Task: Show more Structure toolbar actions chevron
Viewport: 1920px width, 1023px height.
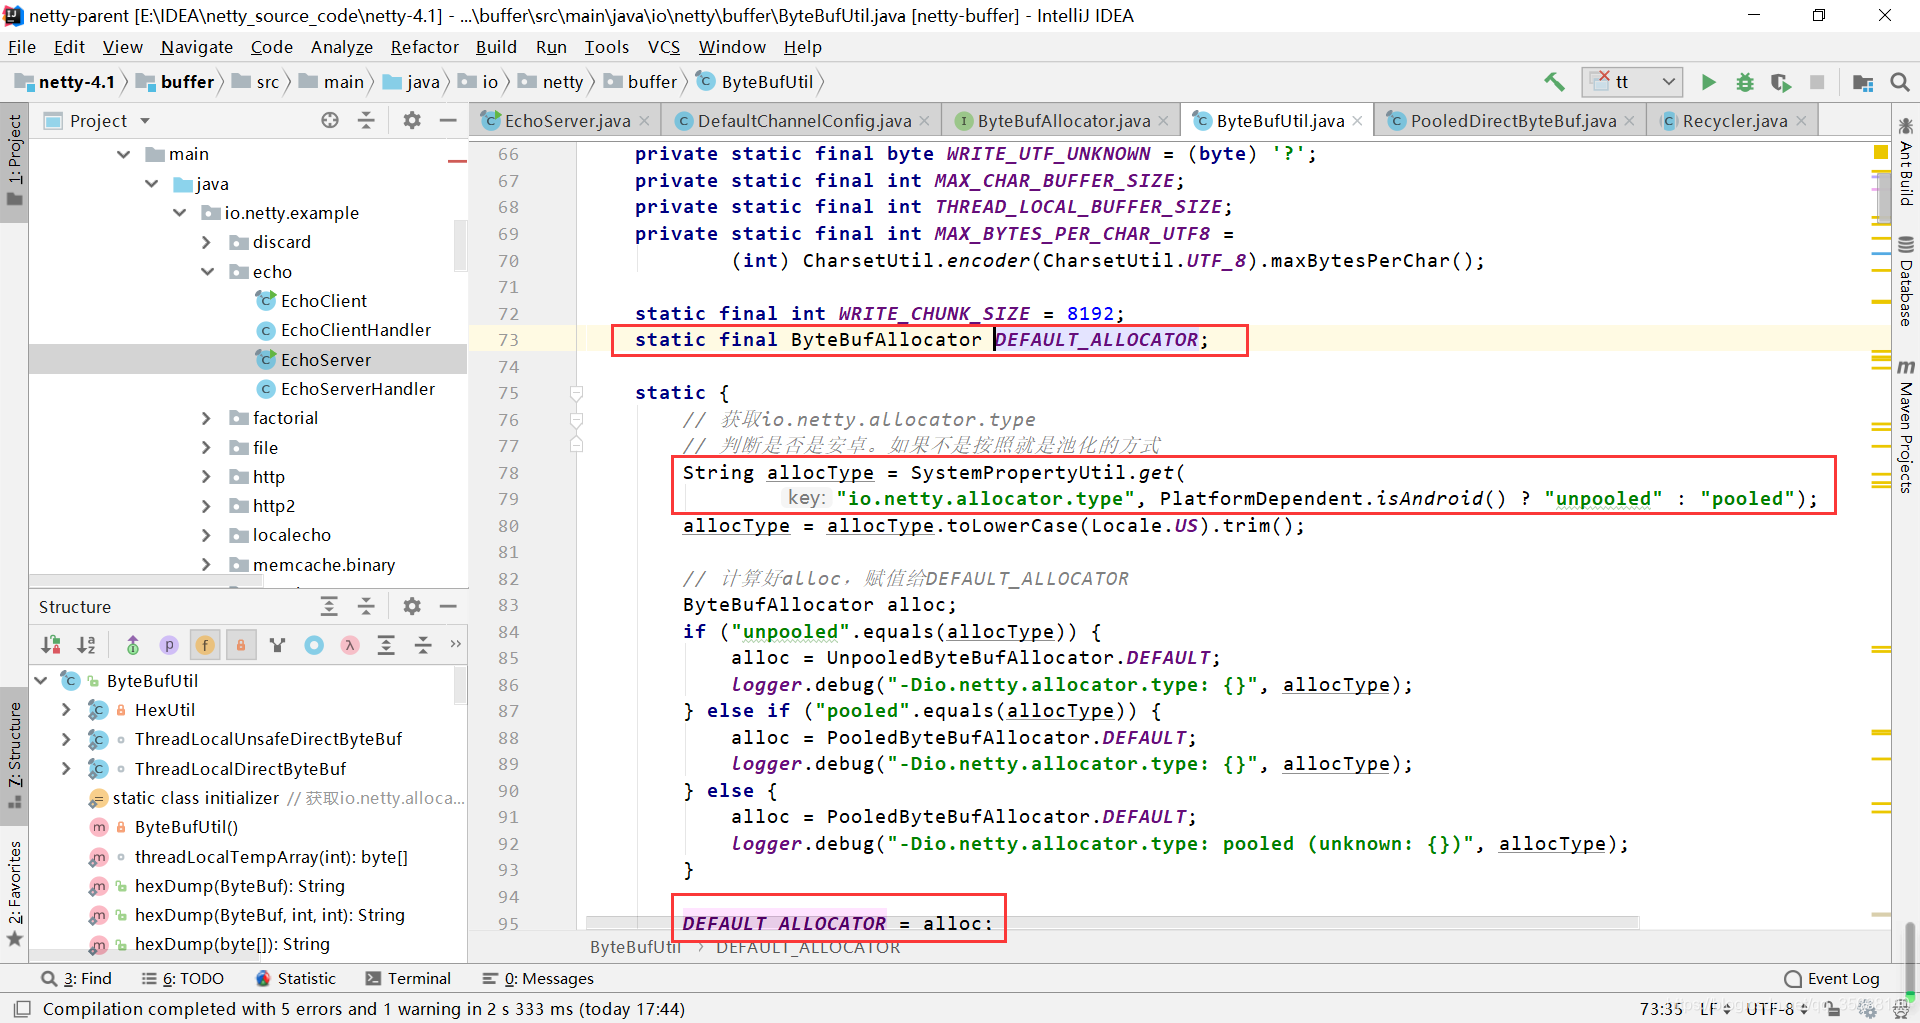Action: coord(456,644)
